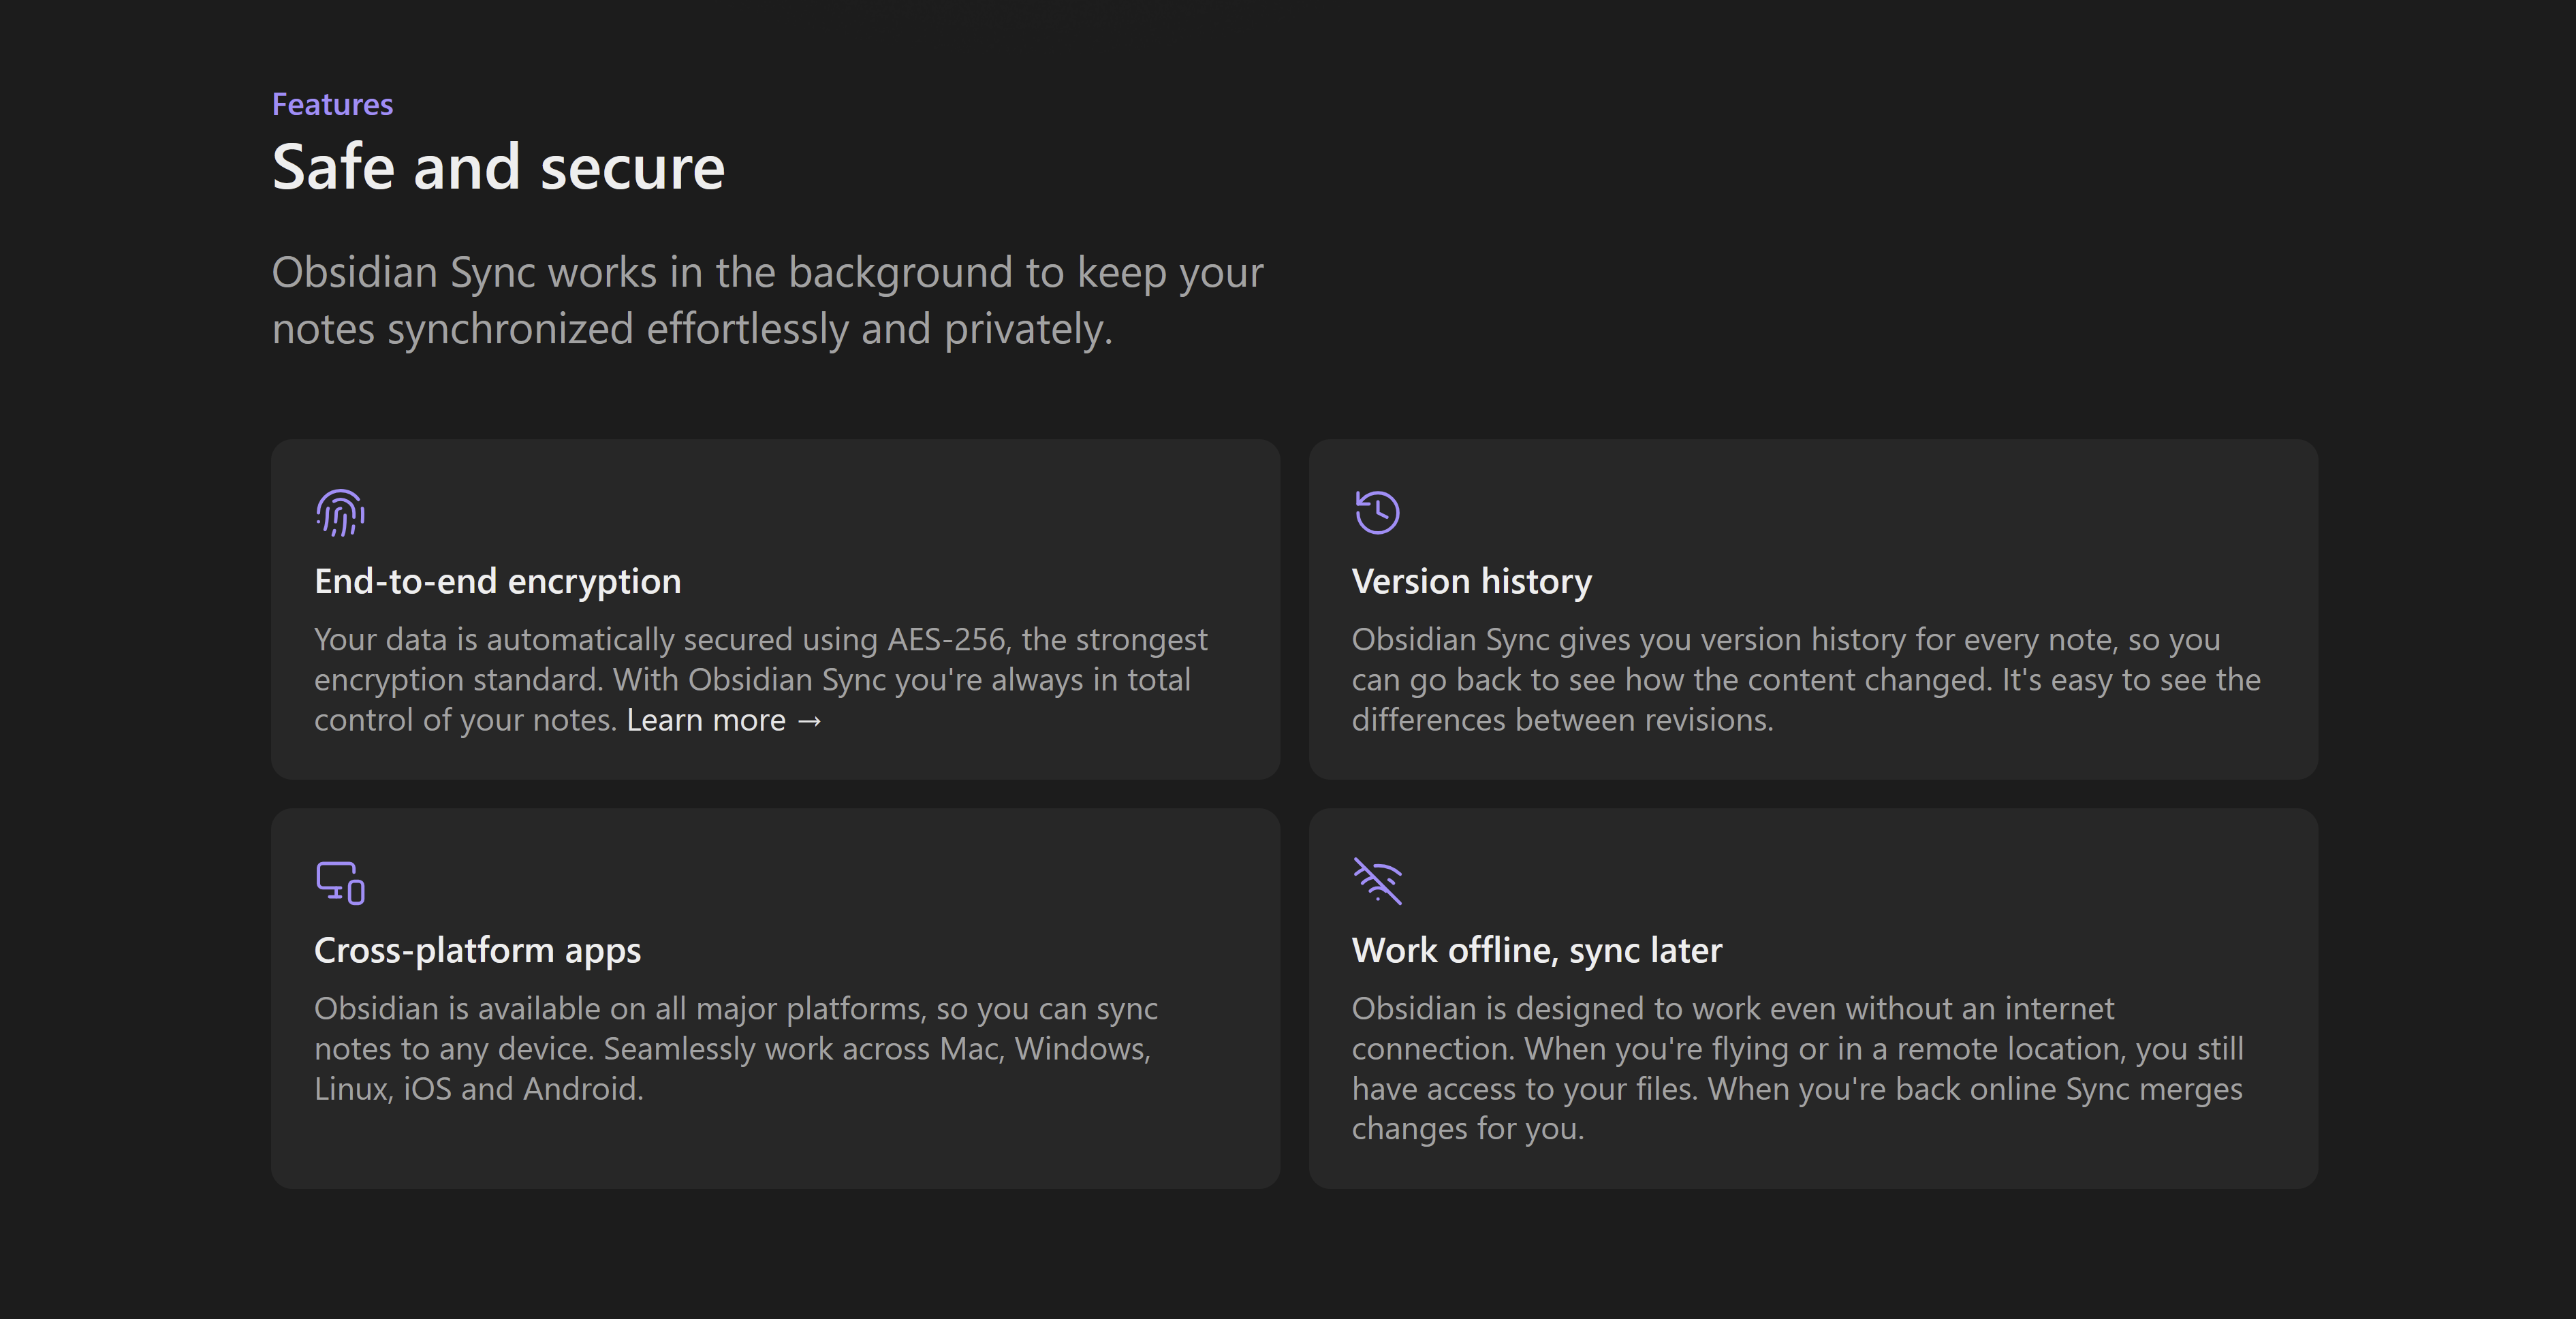Click the version history clock icon
Image resolution: width=2576 pixels, height=1319 pixels.
[x=1377, y=512]
